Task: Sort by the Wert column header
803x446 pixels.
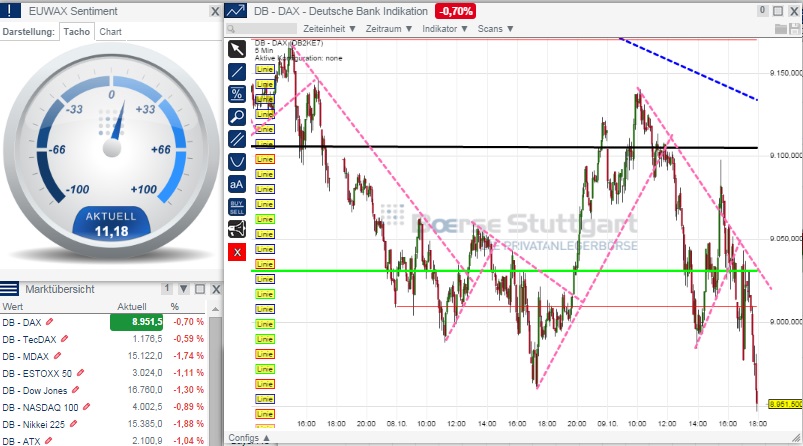Action: click(13, 307)
